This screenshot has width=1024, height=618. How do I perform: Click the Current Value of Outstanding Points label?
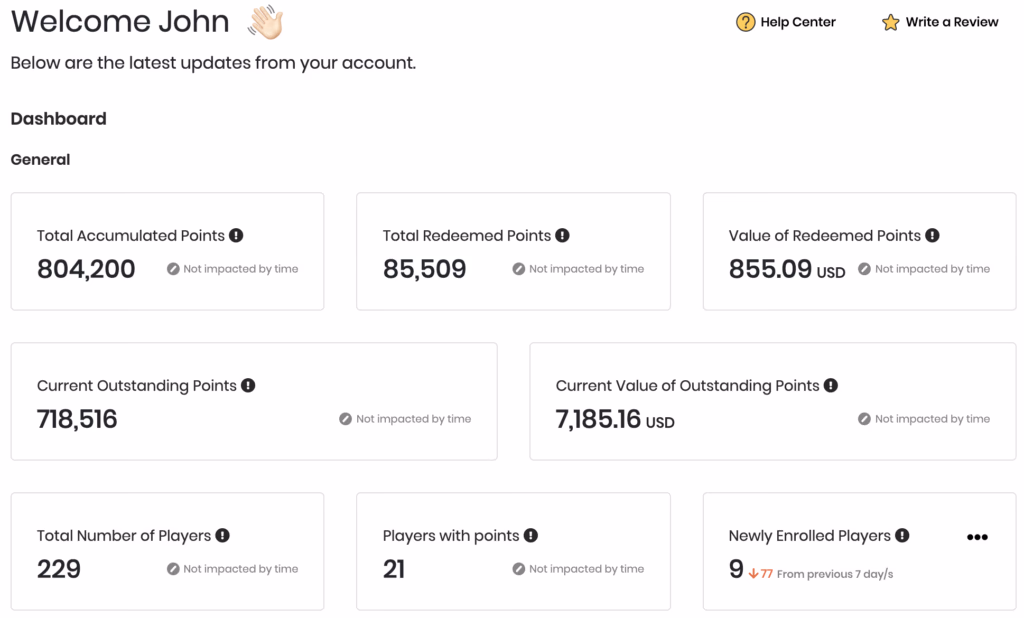click(687, 385)
